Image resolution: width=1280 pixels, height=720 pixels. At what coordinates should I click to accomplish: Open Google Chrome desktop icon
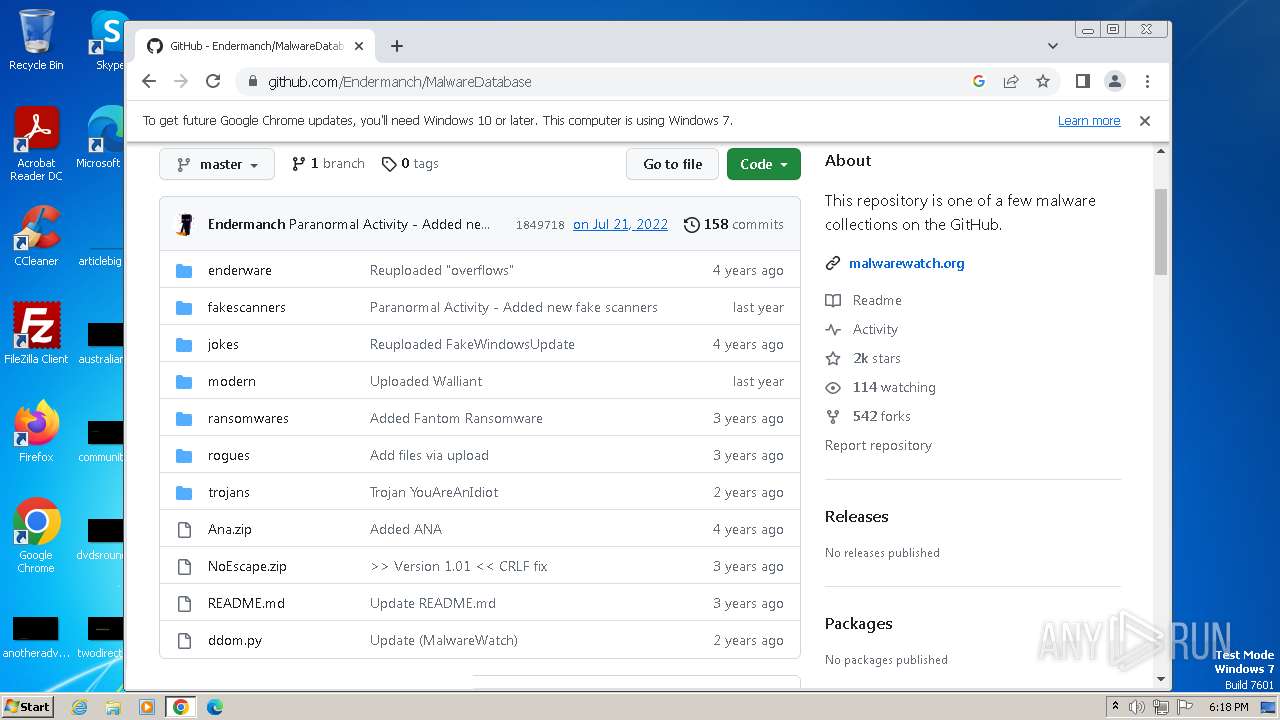click(36, 536)
